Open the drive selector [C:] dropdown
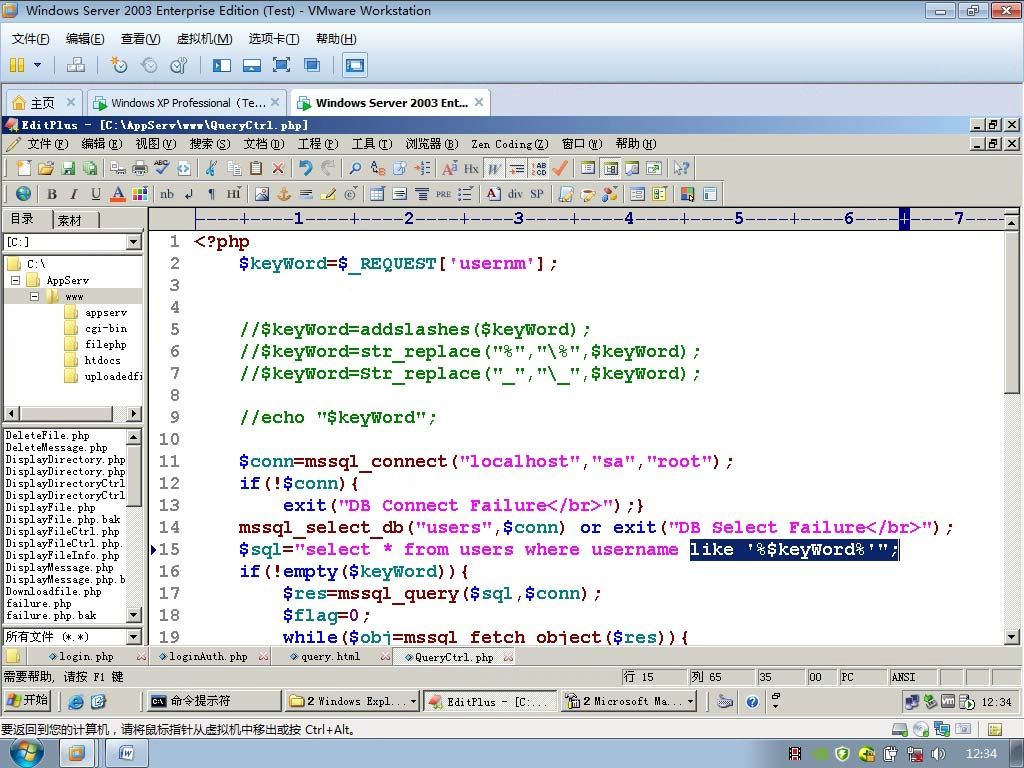This screenshot has width=1024, height=768. (x=134, y=242)
